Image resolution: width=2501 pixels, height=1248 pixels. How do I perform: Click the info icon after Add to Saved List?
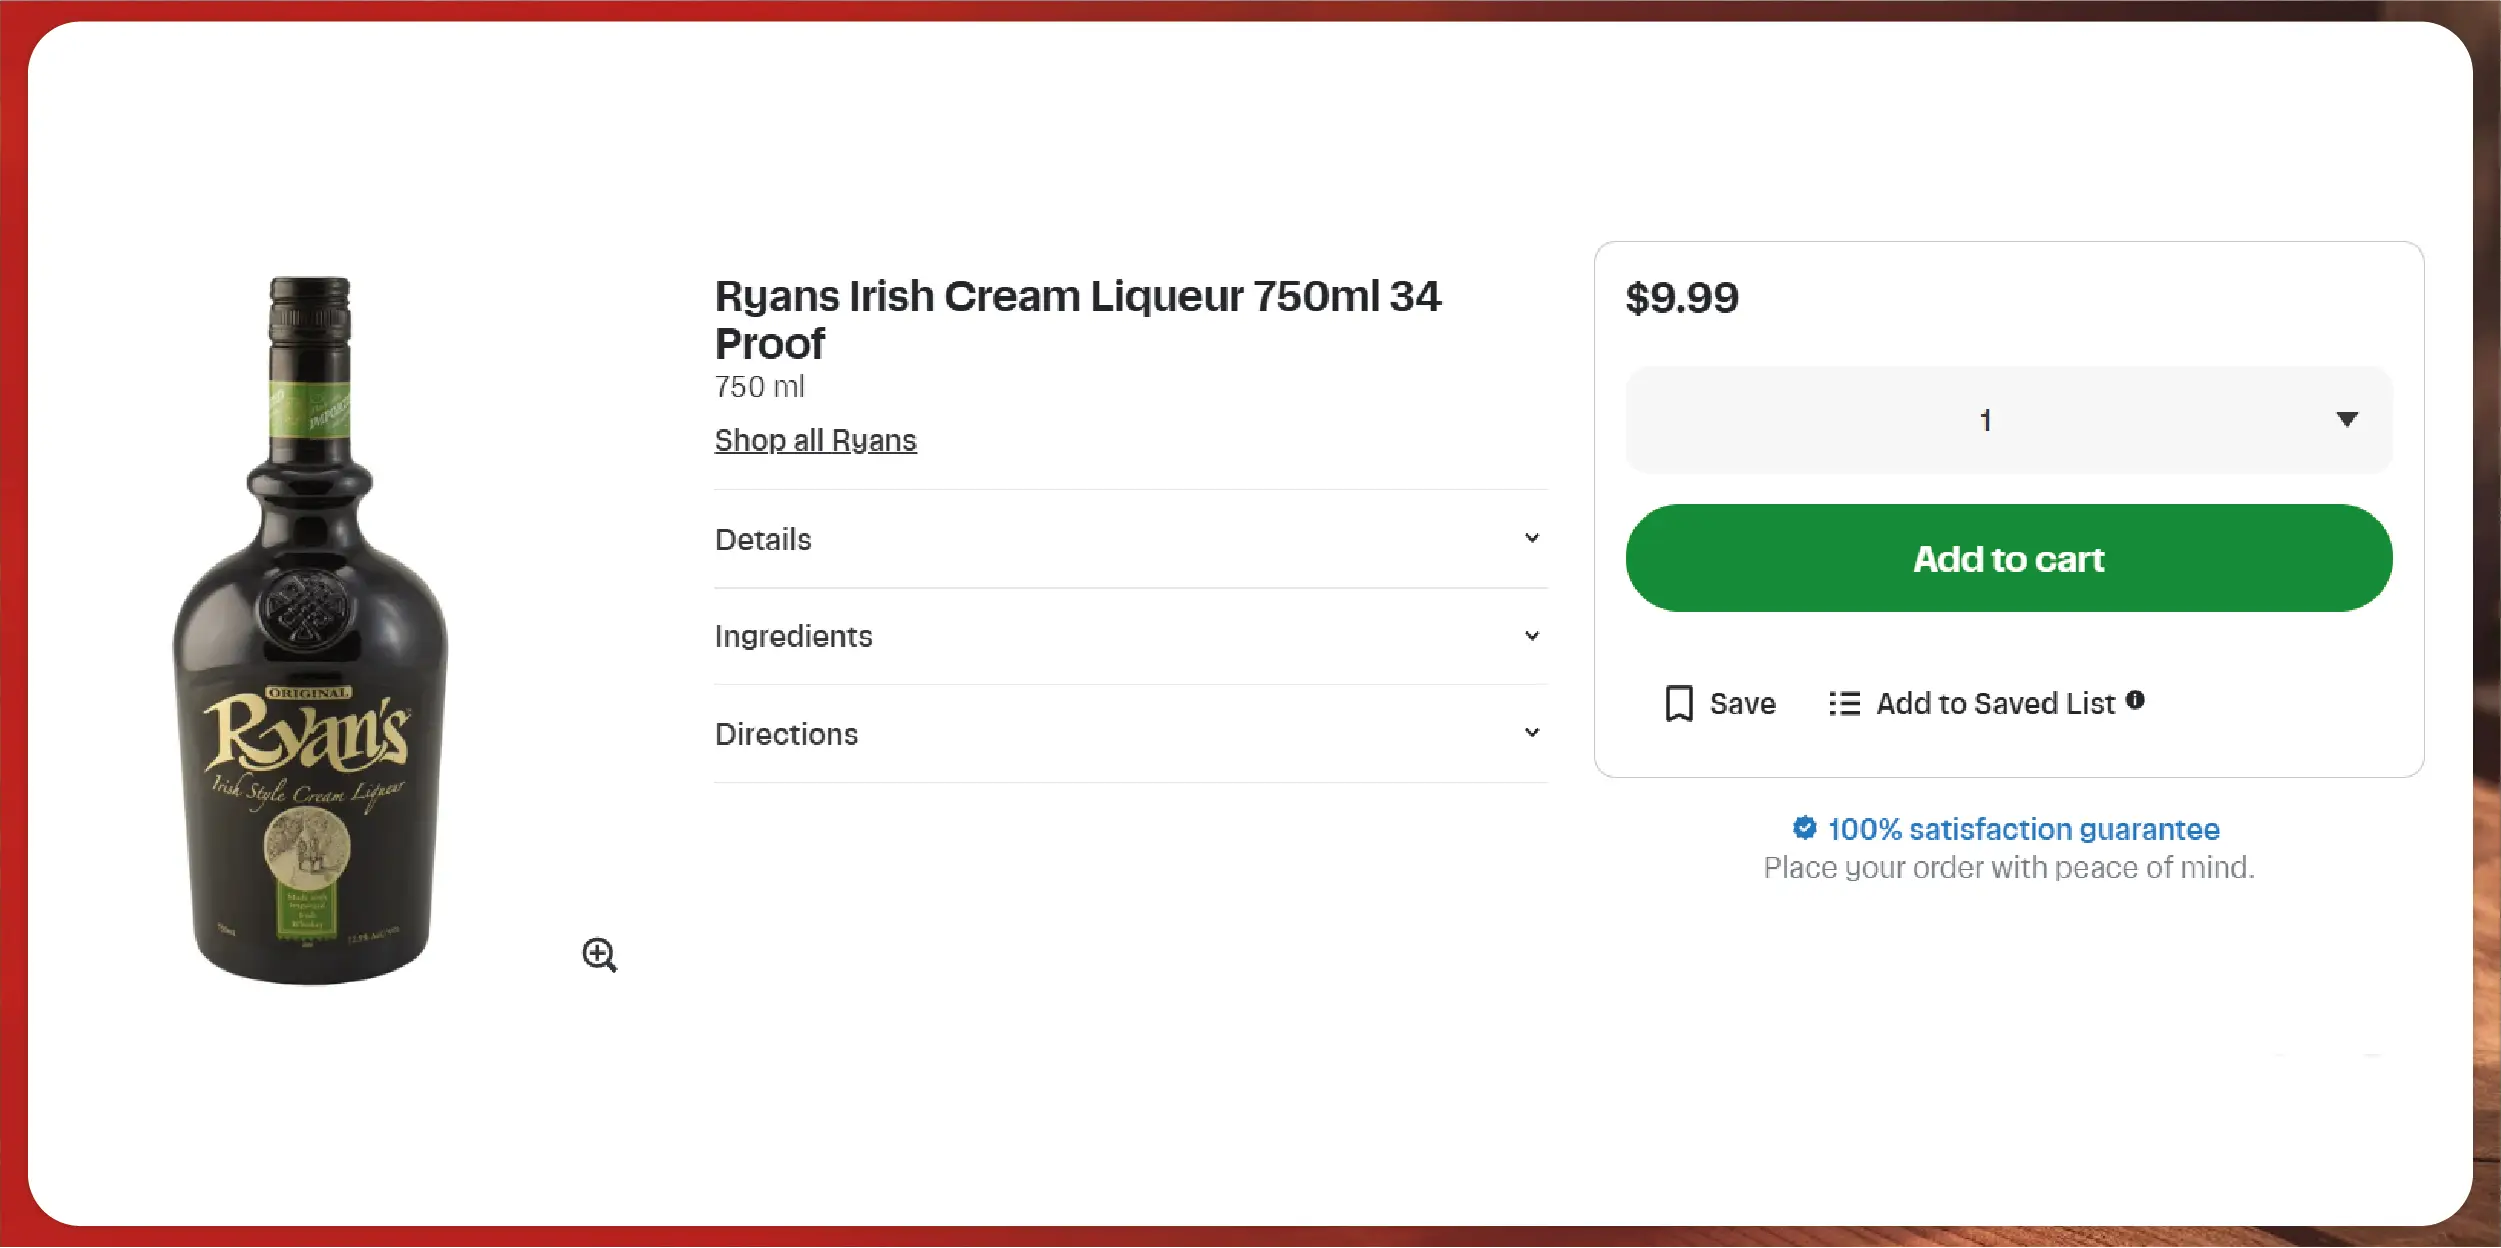pos(2135,700)
